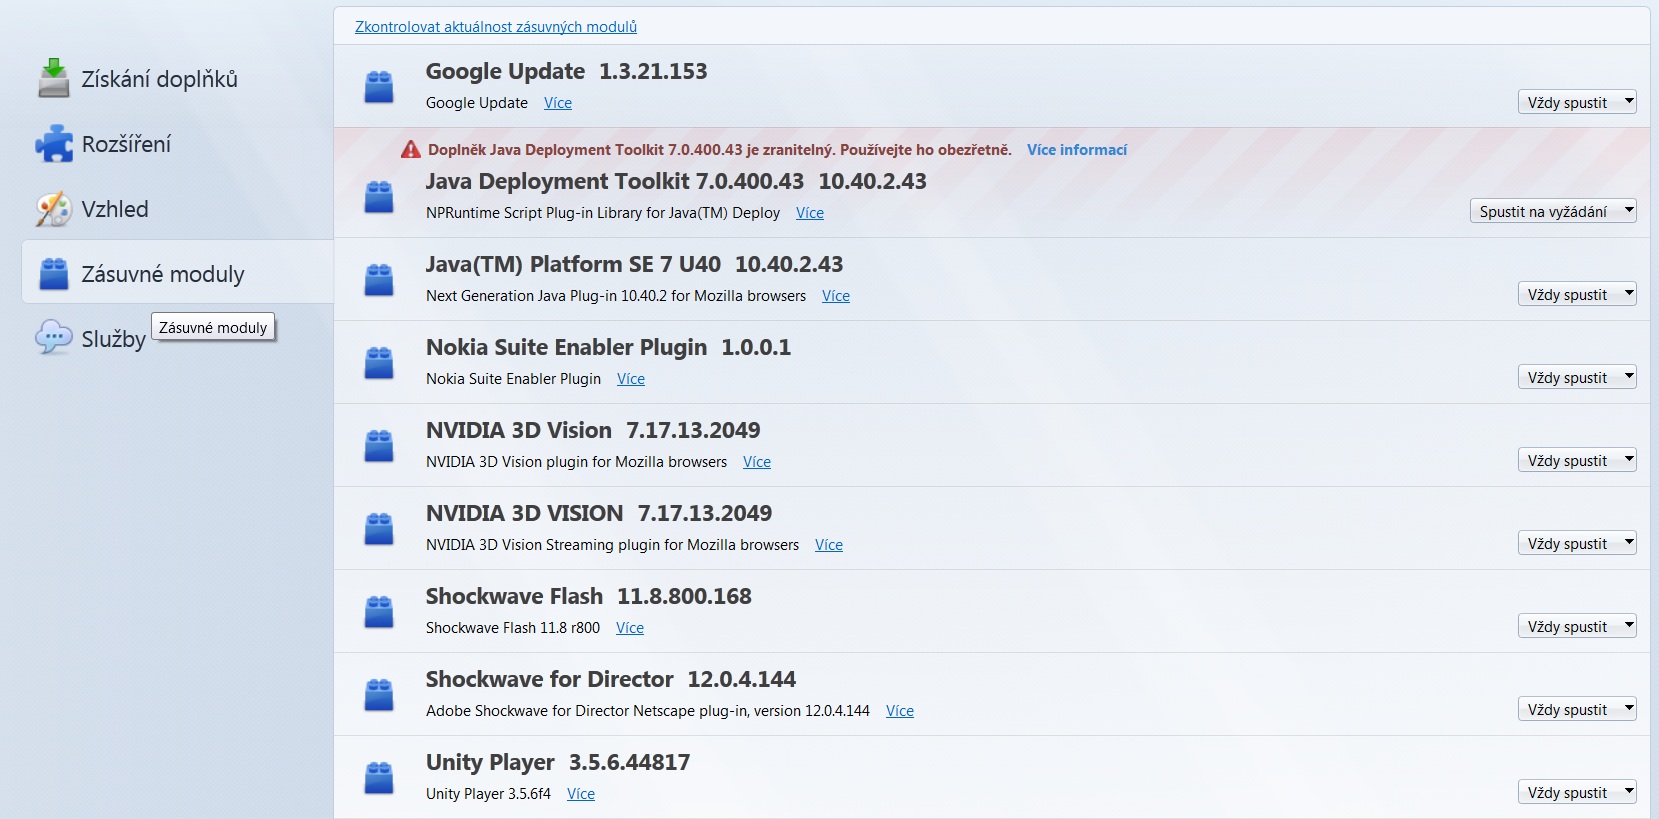Screen dimensions: 1659x819
Task: Switch to the Zásuvné moduly tab
Action: [162, 274]
